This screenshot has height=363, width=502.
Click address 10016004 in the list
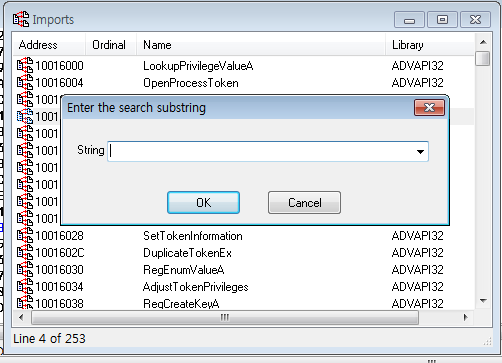point(59,83)
